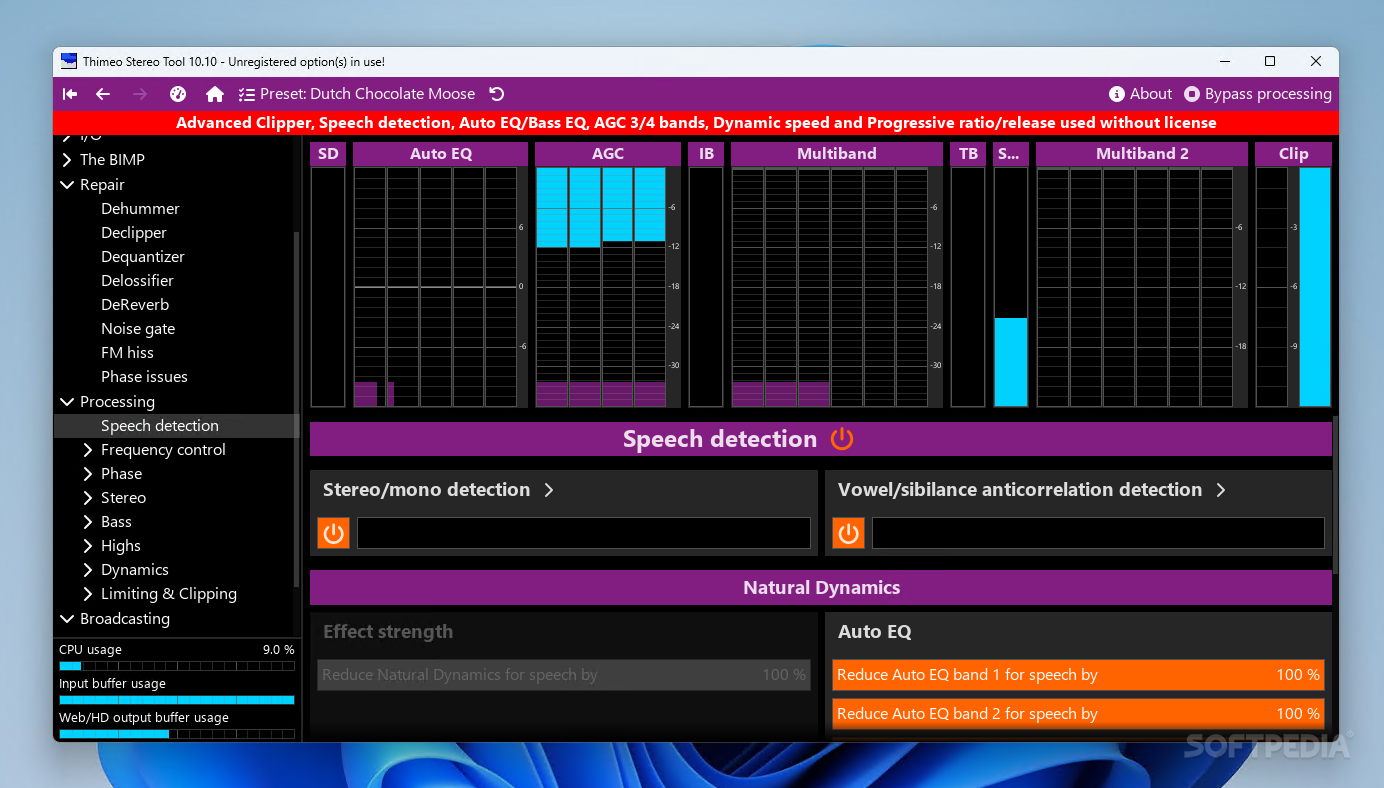Go back with the left arrow icon
This screenshot has height=788, width=1384.
(103, 94)
